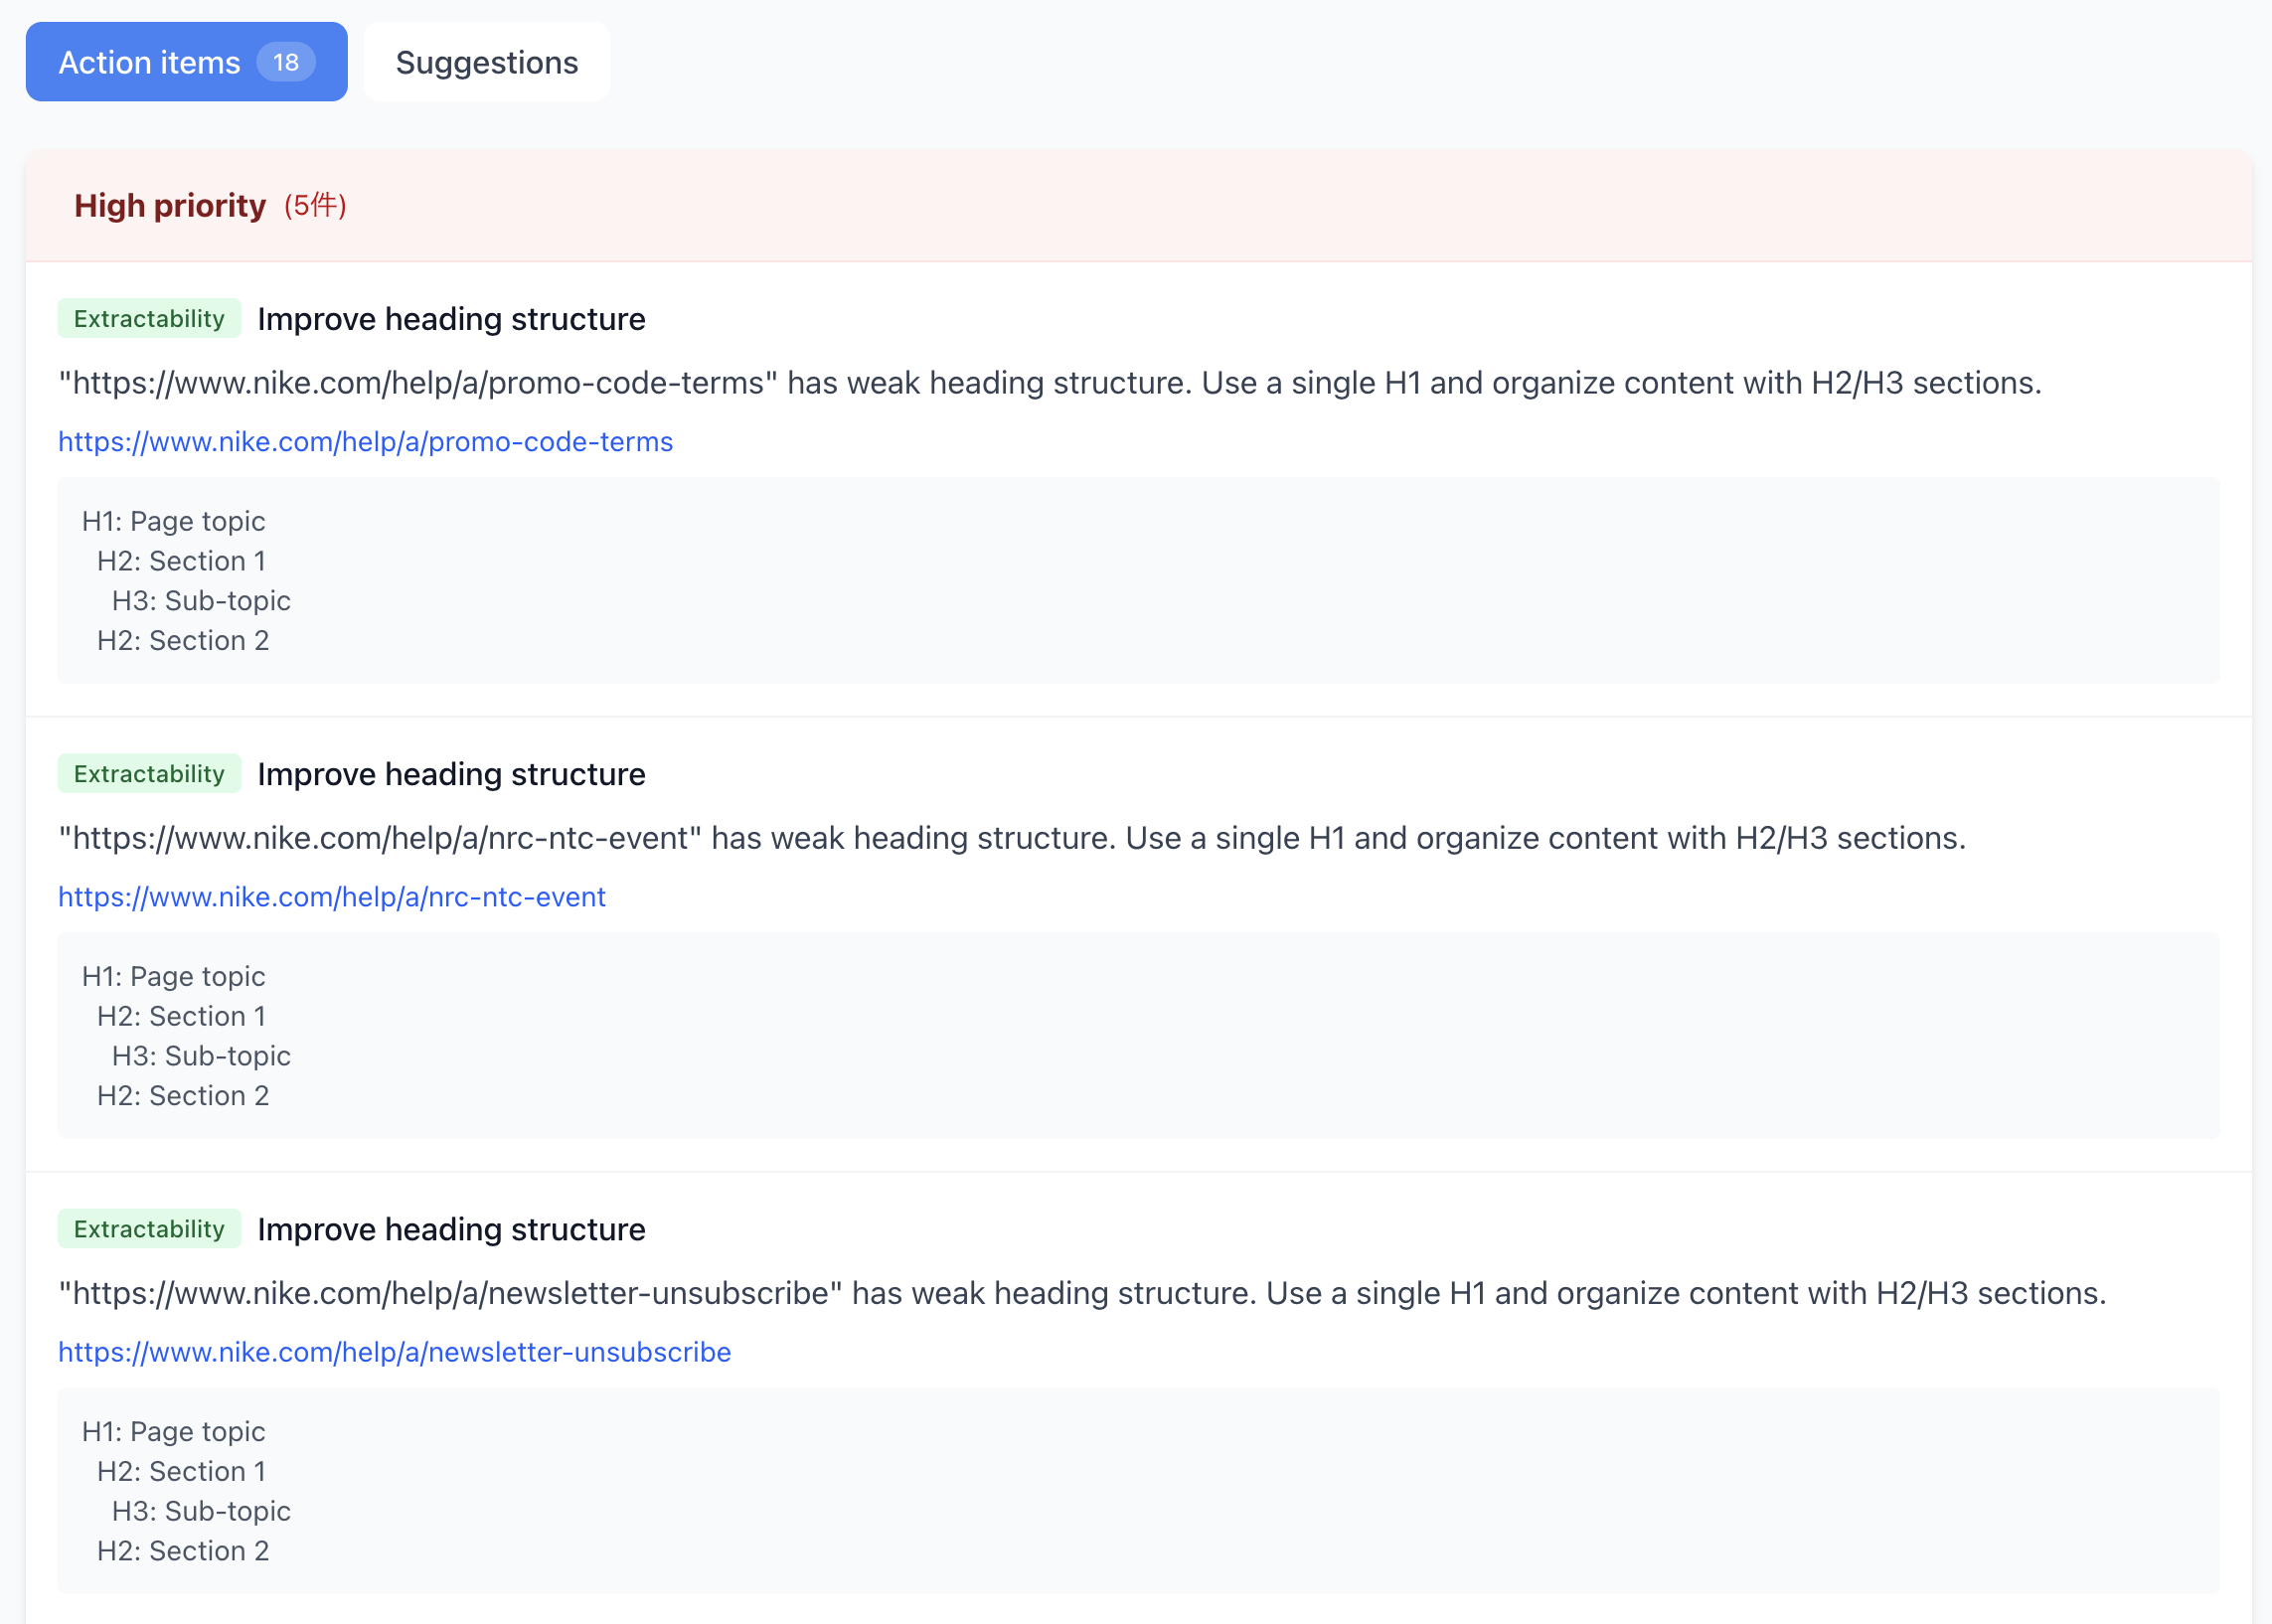Click the High priority section header

[170, 206]
